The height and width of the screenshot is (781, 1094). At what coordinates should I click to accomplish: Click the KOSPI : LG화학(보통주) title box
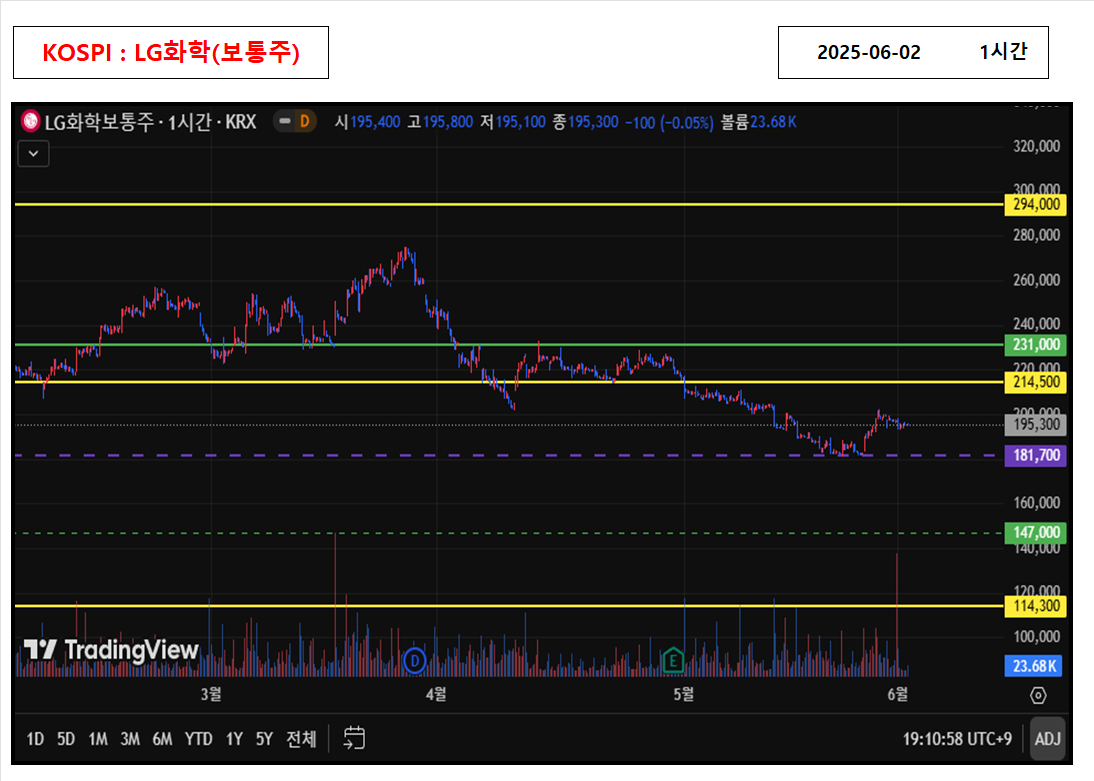(x=171, y=52)
